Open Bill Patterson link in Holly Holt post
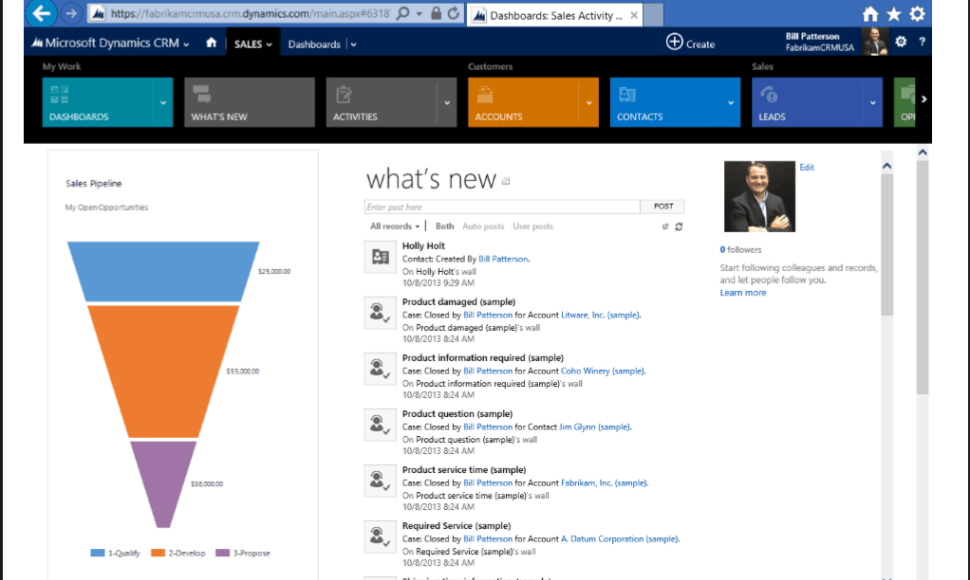970x580 pixels. [503, 259]
